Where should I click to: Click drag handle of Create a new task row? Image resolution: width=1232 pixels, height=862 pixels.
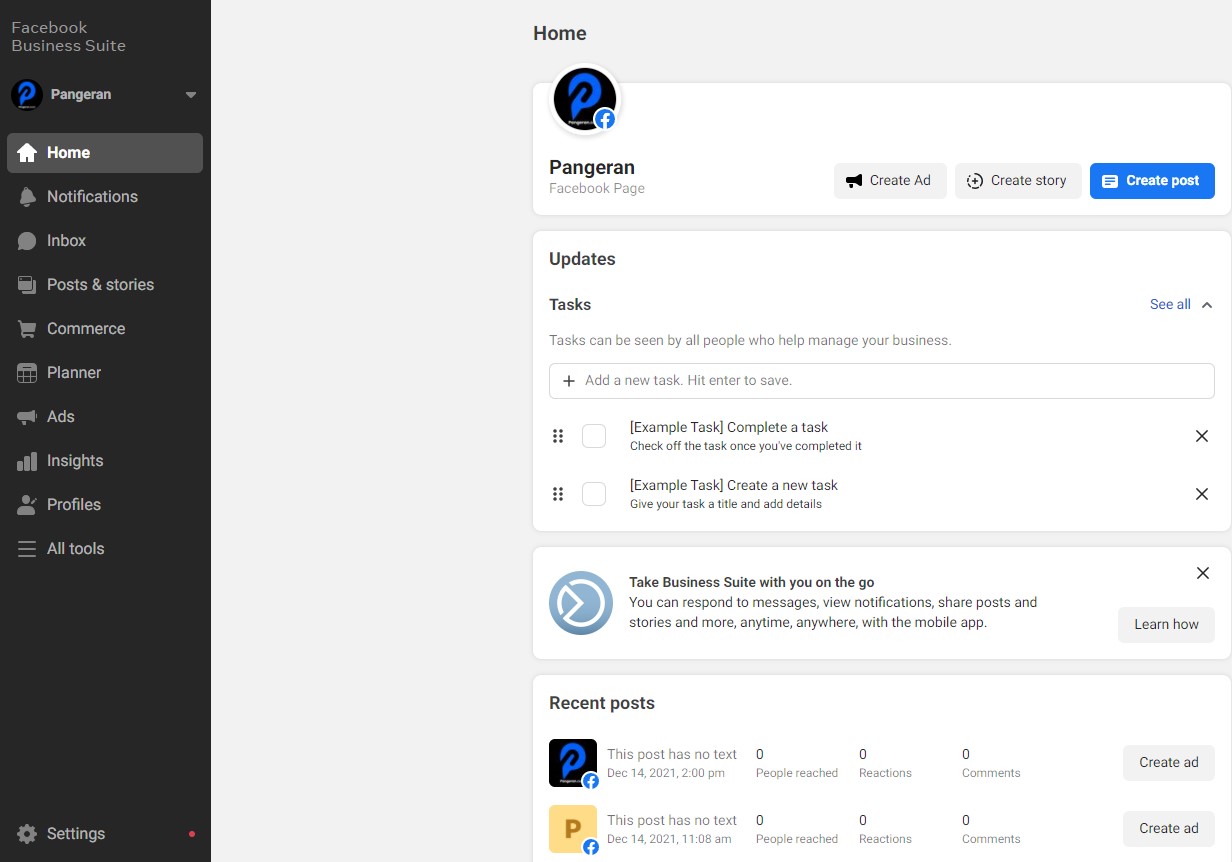tap(558, 494)
